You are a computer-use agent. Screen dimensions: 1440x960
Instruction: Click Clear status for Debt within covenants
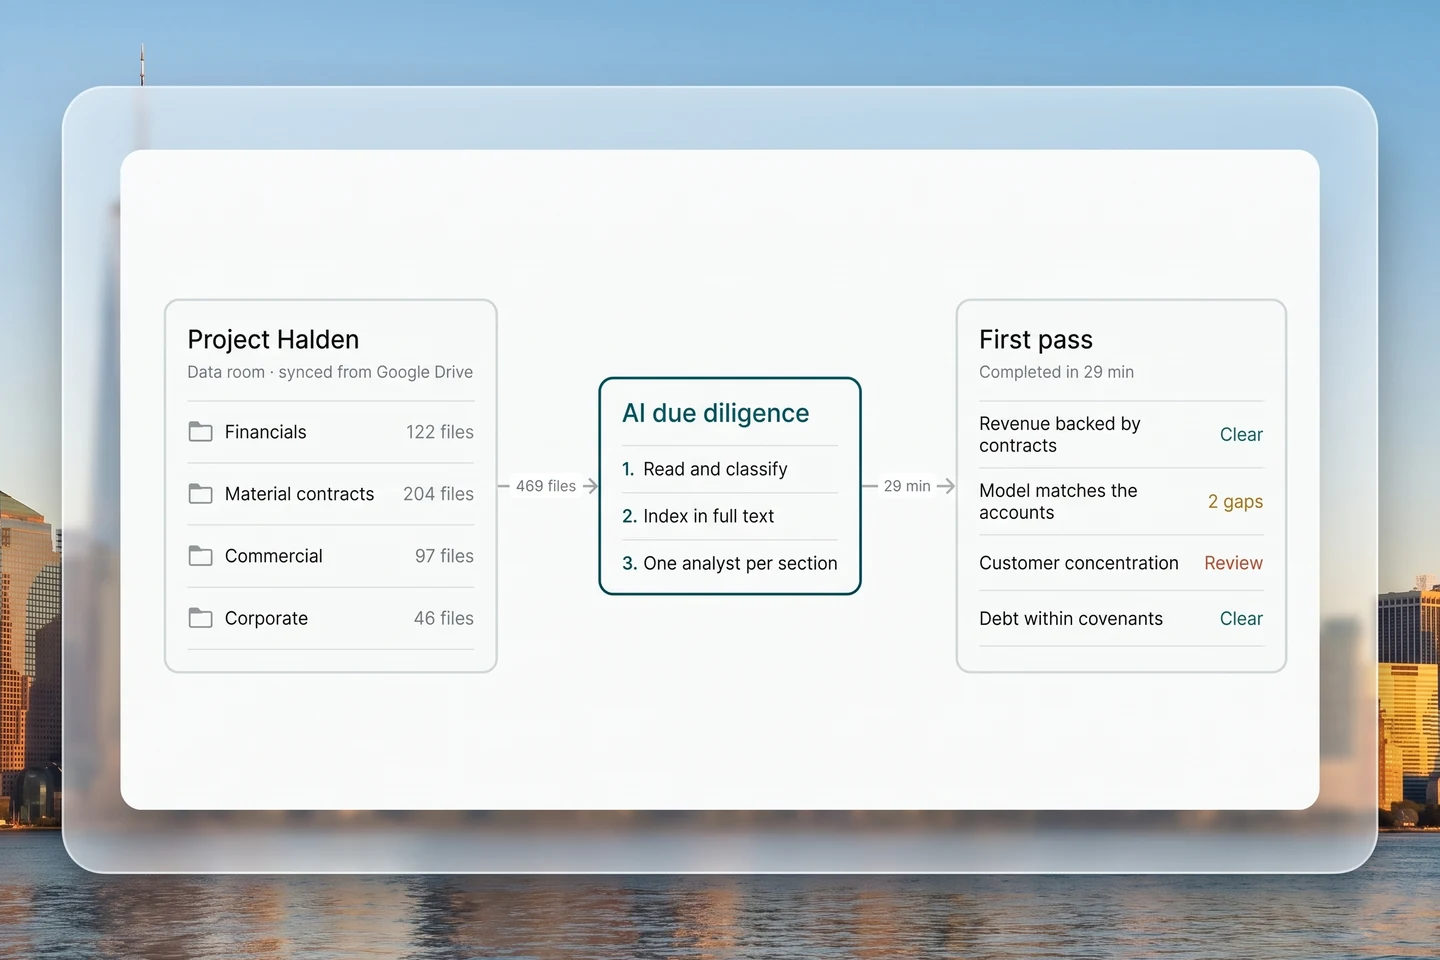pyautogui.click(x=1241, y=619)
